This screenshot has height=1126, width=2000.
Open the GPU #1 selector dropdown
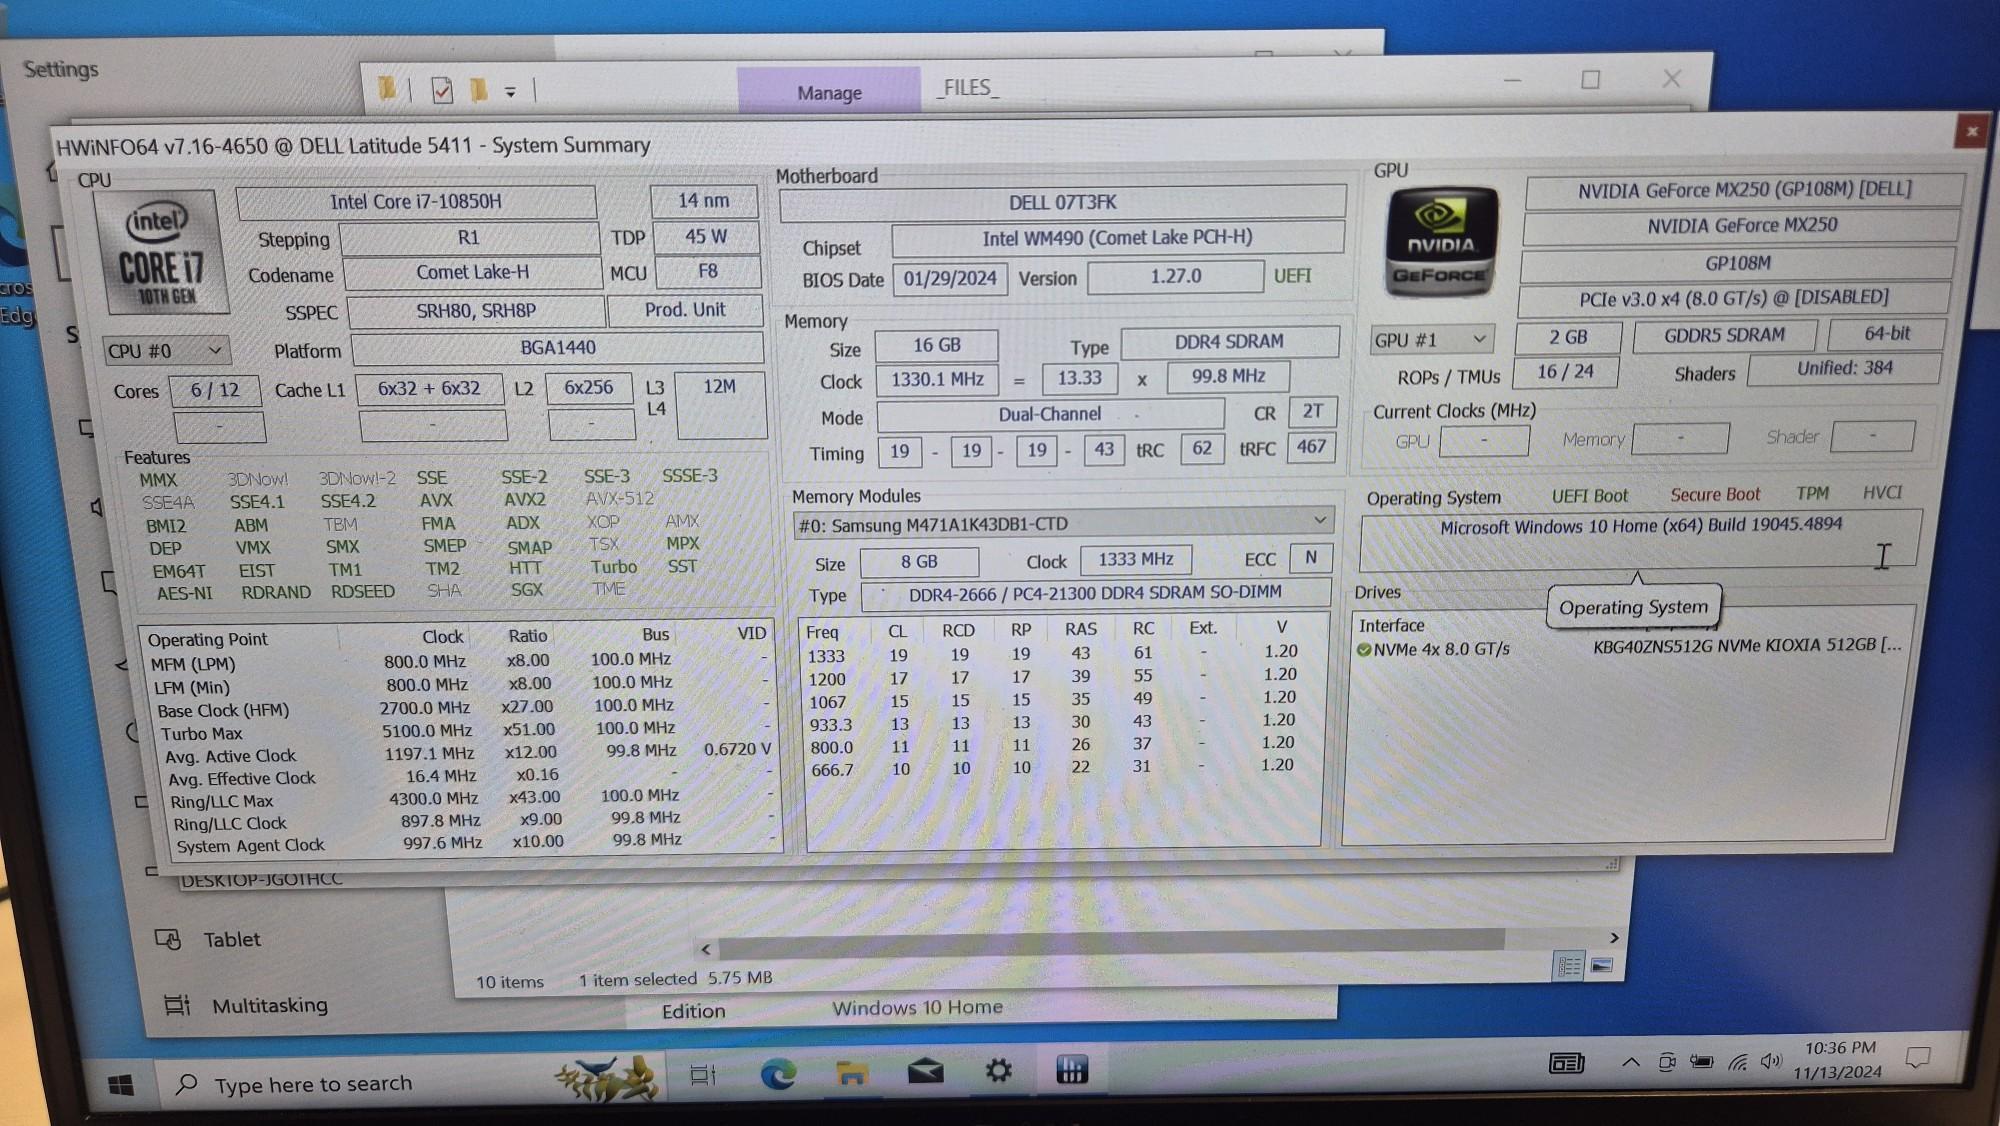1432,340
